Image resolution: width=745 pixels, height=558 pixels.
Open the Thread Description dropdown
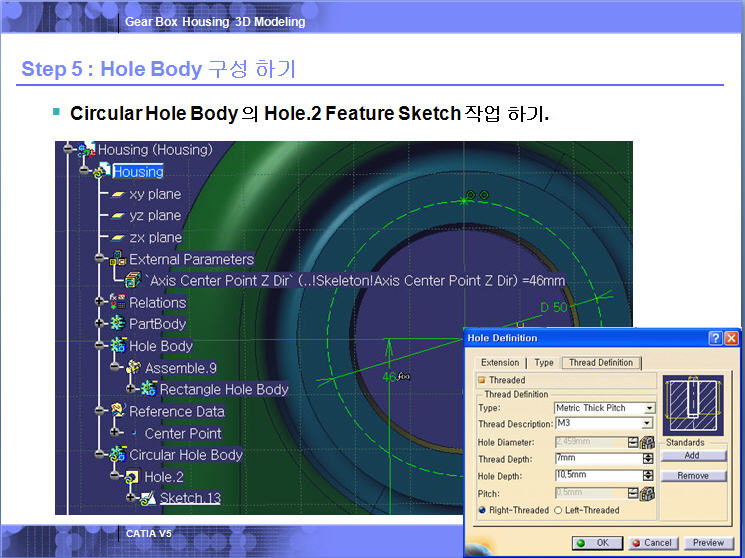pos(649,424)
